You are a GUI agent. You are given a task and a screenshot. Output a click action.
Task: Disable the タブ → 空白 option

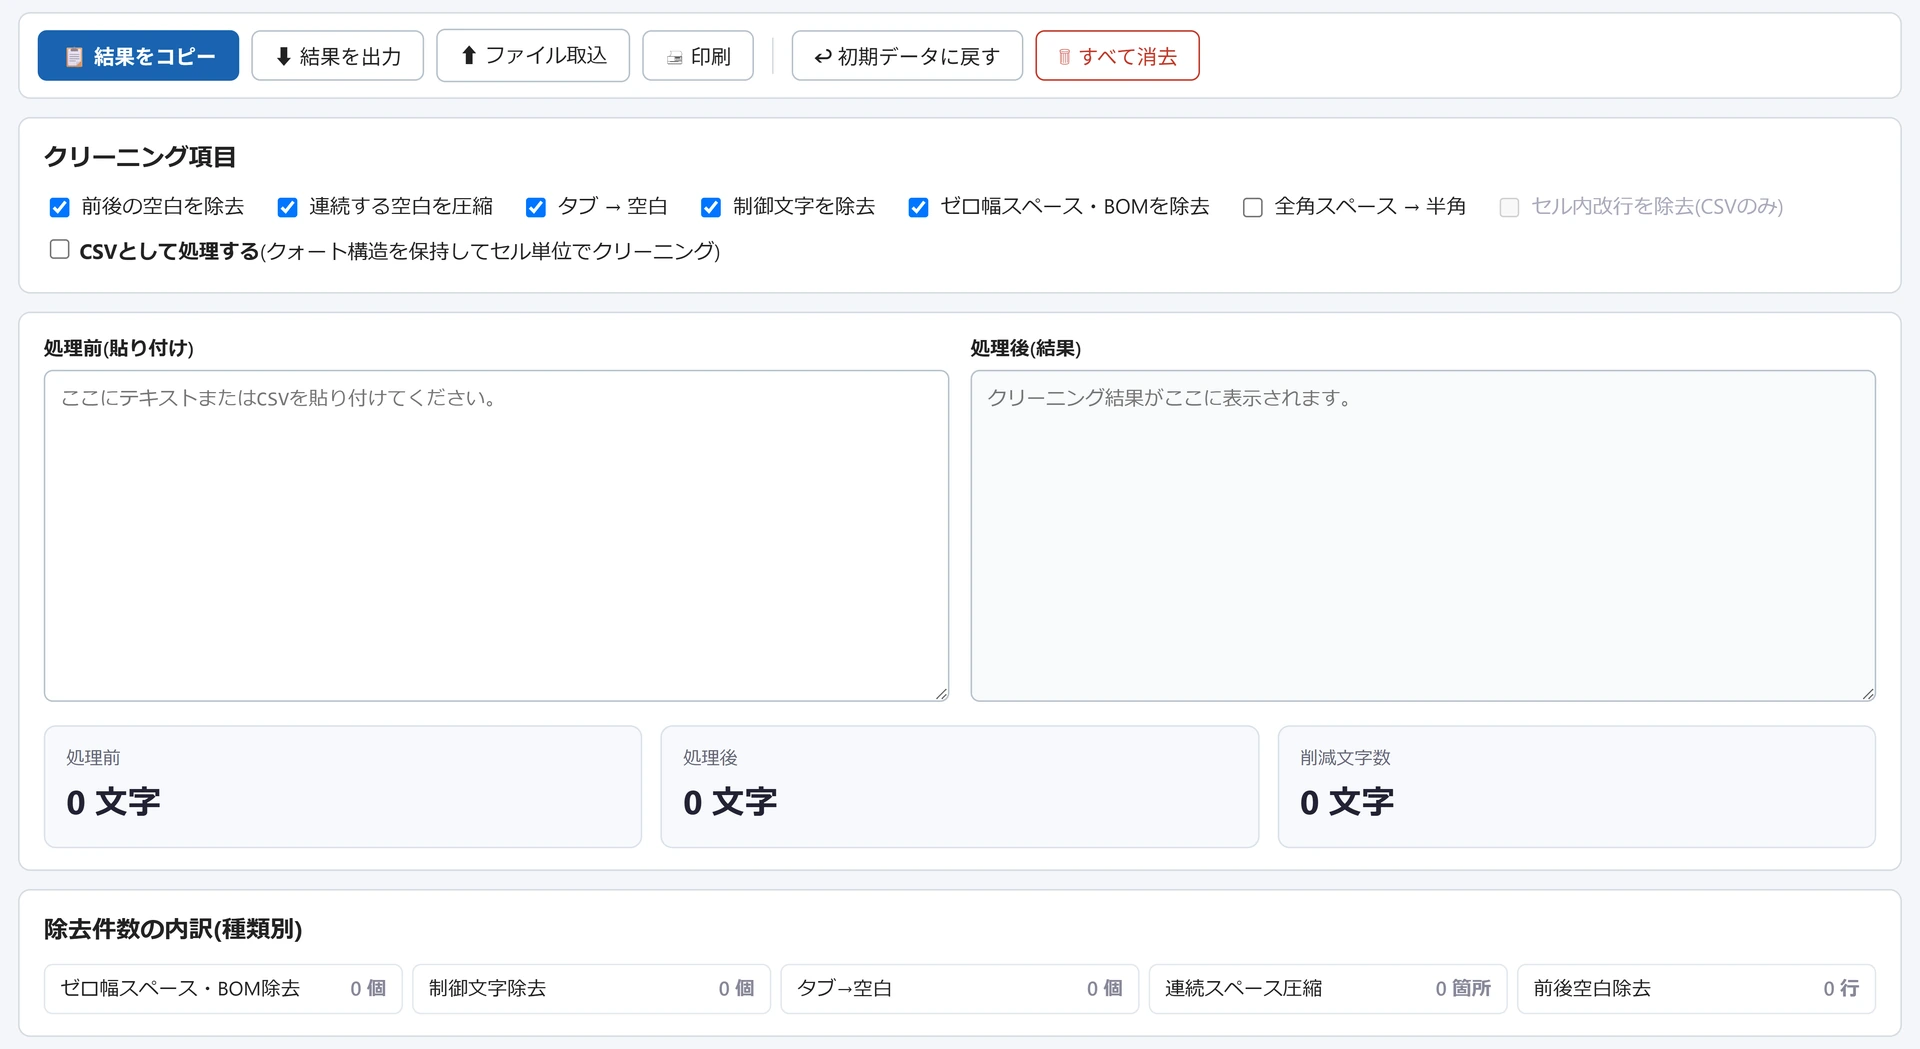(536, 207)
